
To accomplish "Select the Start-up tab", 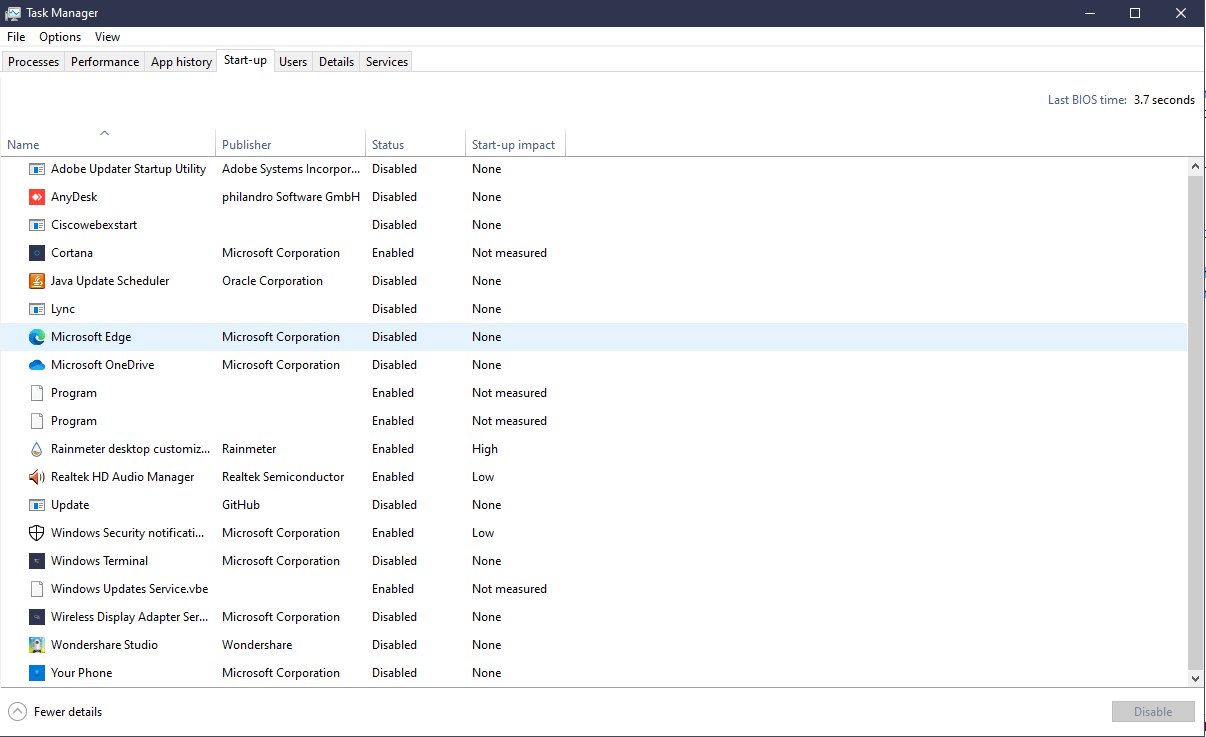I will 245,61.
